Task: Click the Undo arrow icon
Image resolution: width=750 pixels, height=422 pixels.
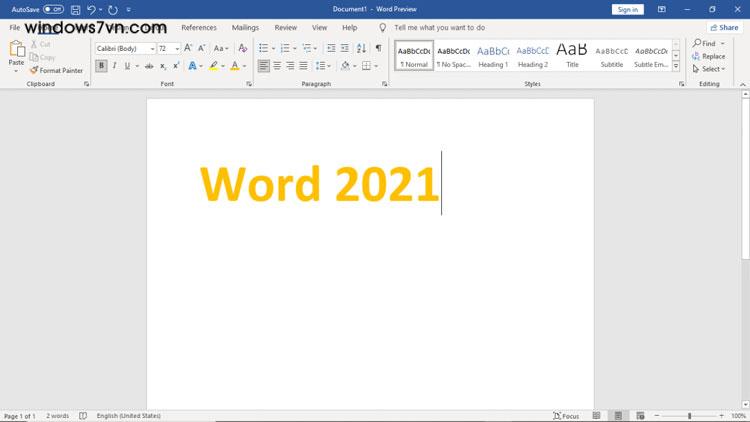Action: click(x=91, y=9)
